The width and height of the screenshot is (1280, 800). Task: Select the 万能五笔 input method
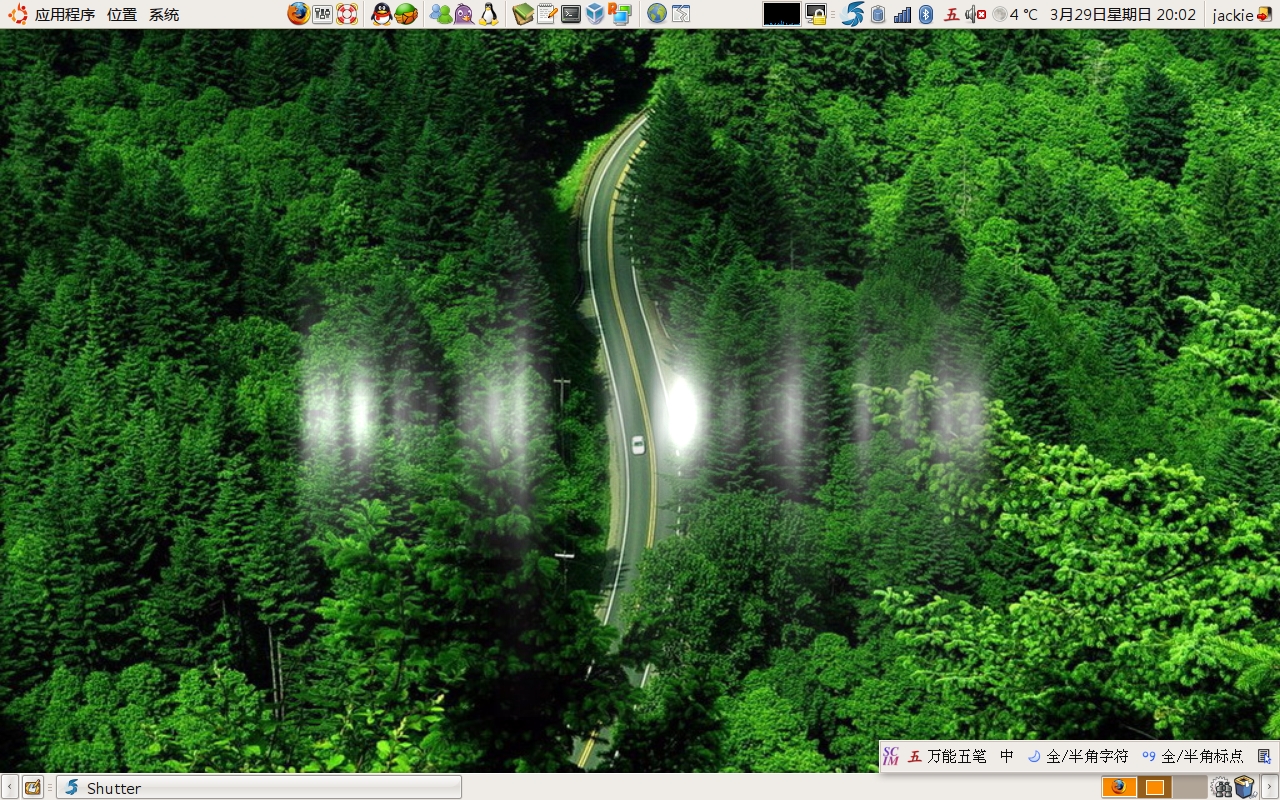946,756
